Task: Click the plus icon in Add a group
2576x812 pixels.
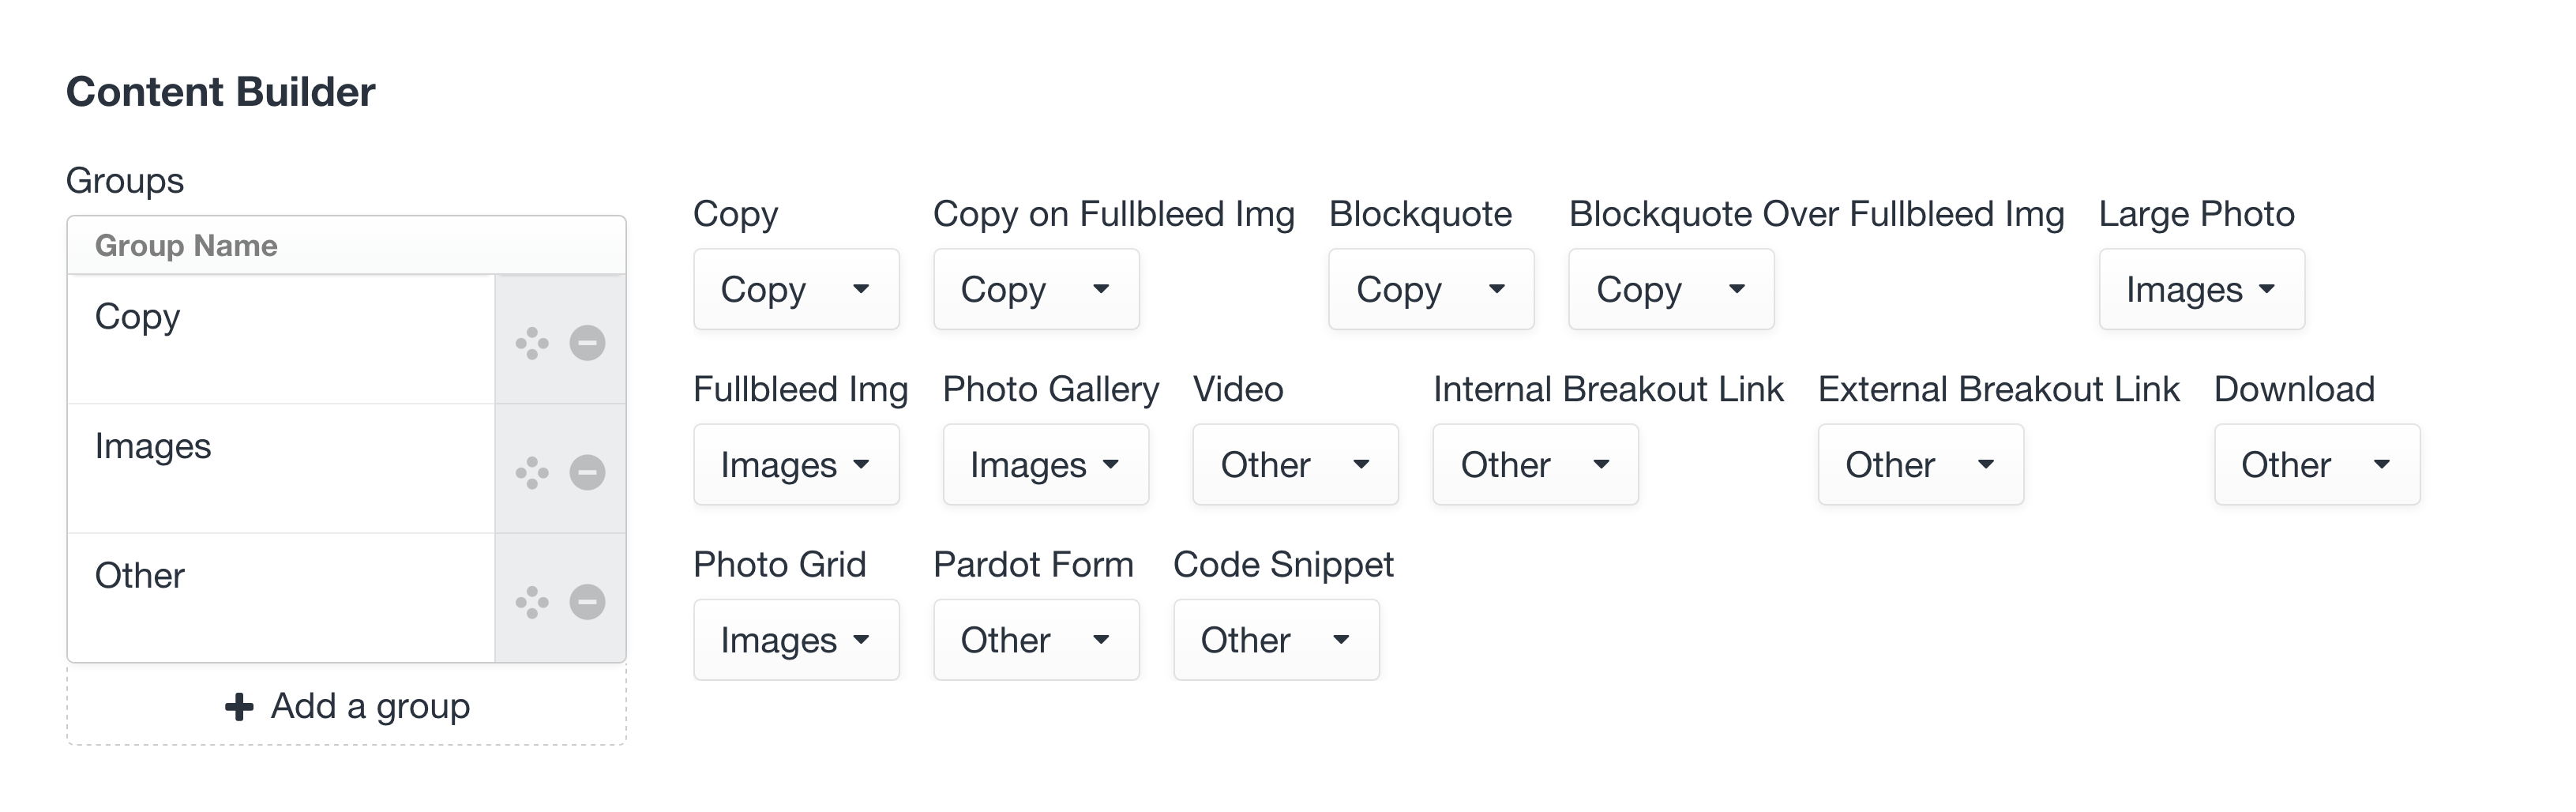Action: click(x=239, y=707)
